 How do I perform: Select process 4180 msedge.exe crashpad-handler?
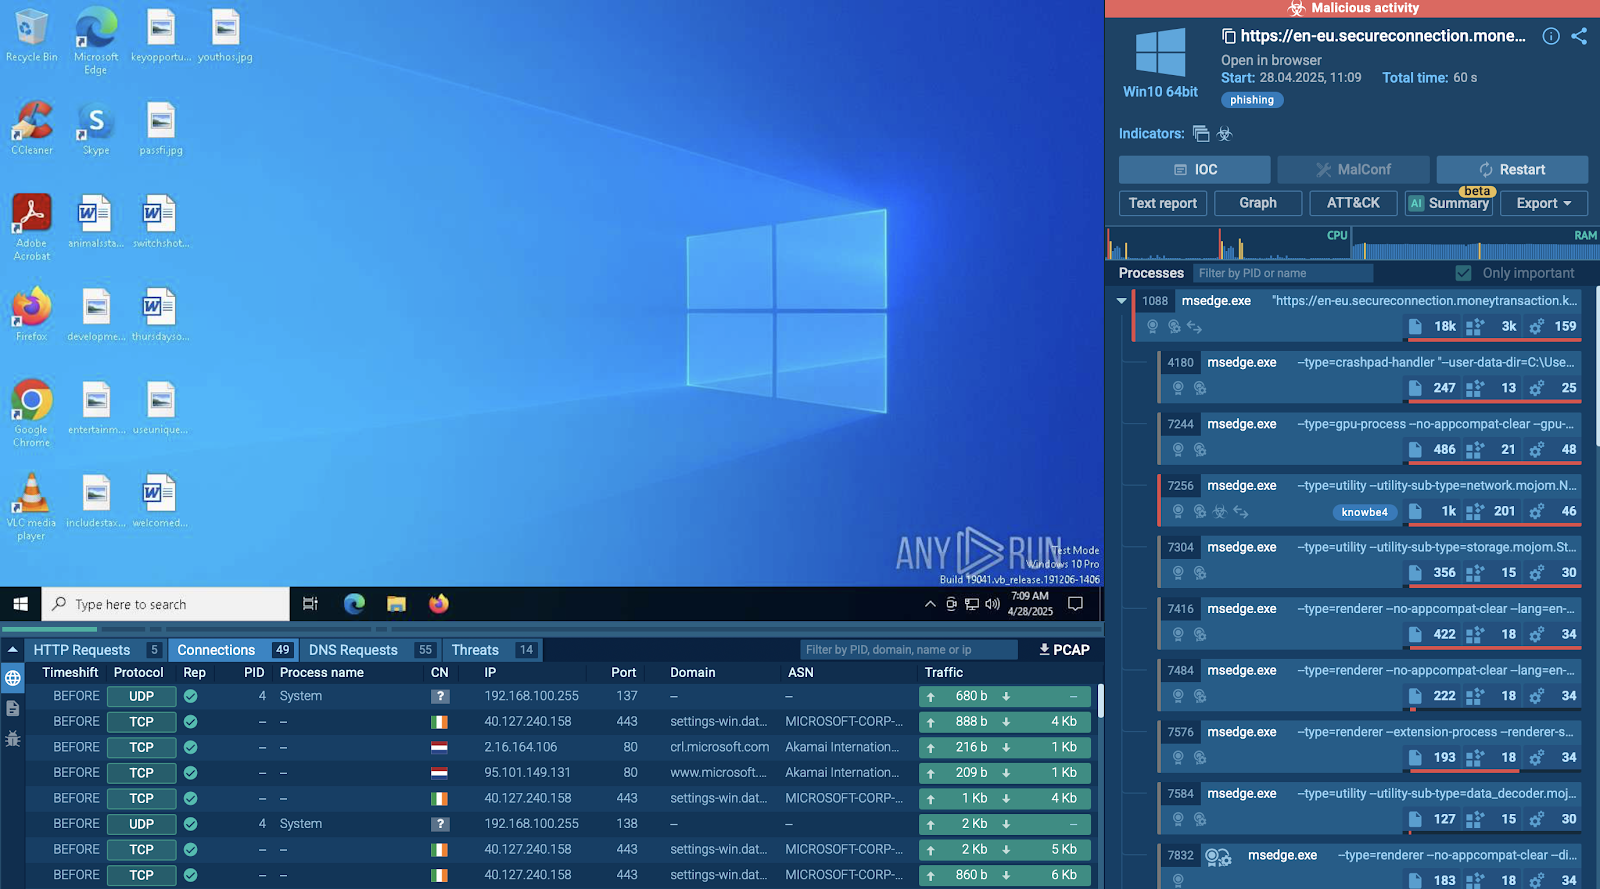pos(1369,376)
